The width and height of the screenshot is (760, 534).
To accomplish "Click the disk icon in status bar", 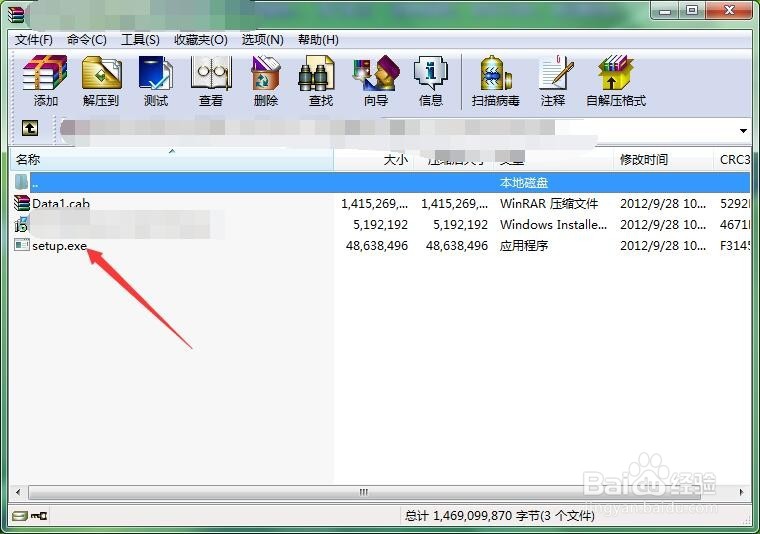I will [x=20, y=516].
